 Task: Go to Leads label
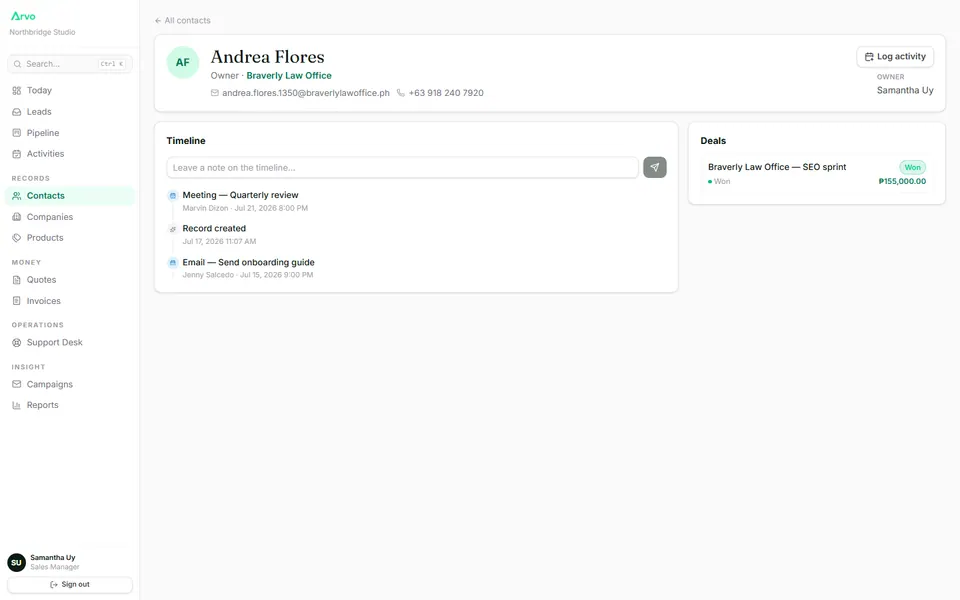pyautogui.click(x=39, y=112)
